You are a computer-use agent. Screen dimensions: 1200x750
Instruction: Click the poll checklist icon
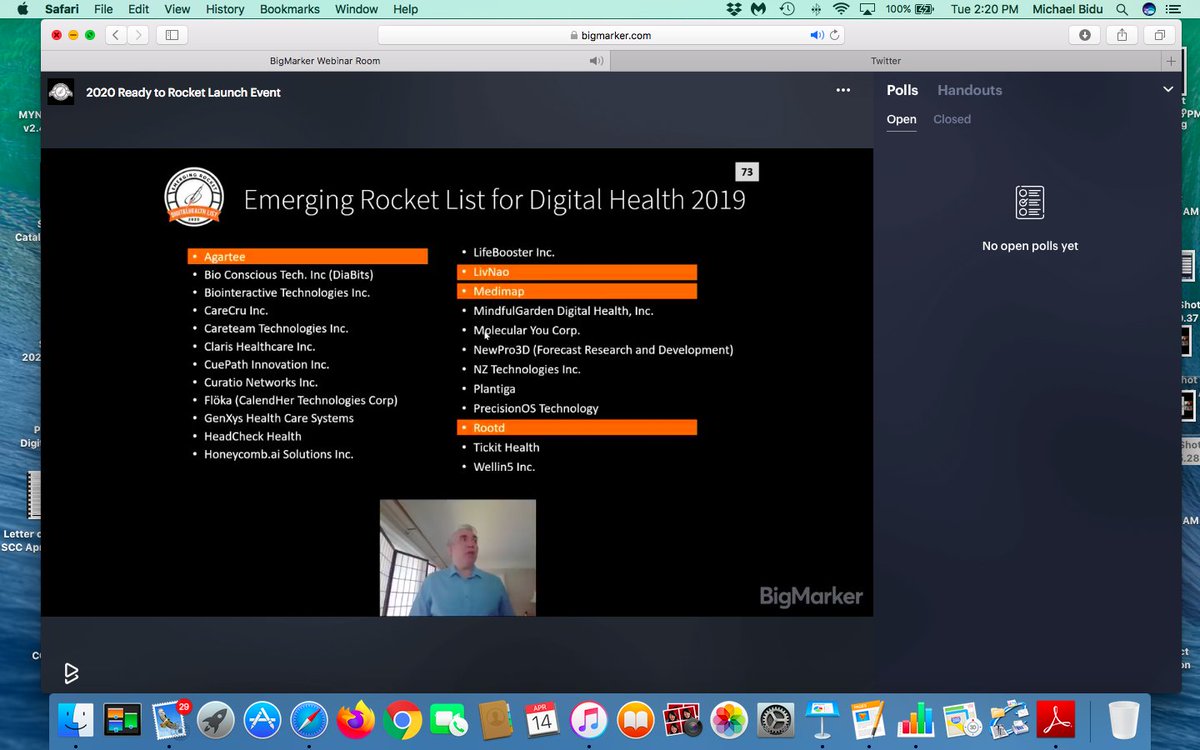(x=1030, y=202)
